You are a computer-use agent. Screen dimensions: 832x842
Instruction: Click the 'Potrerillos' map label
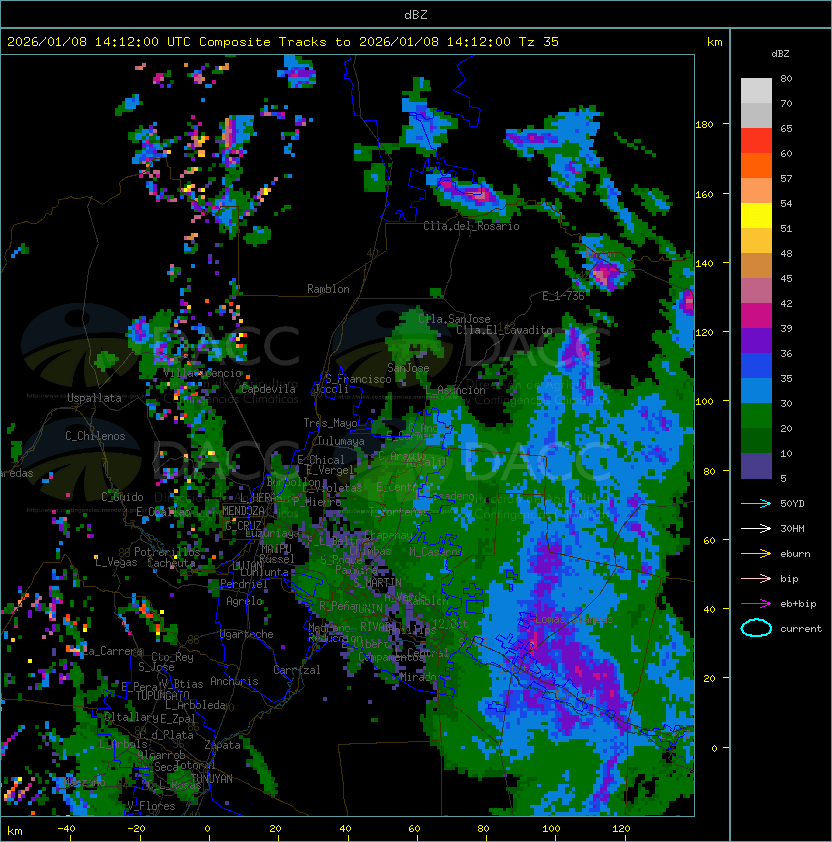point(167,552)
